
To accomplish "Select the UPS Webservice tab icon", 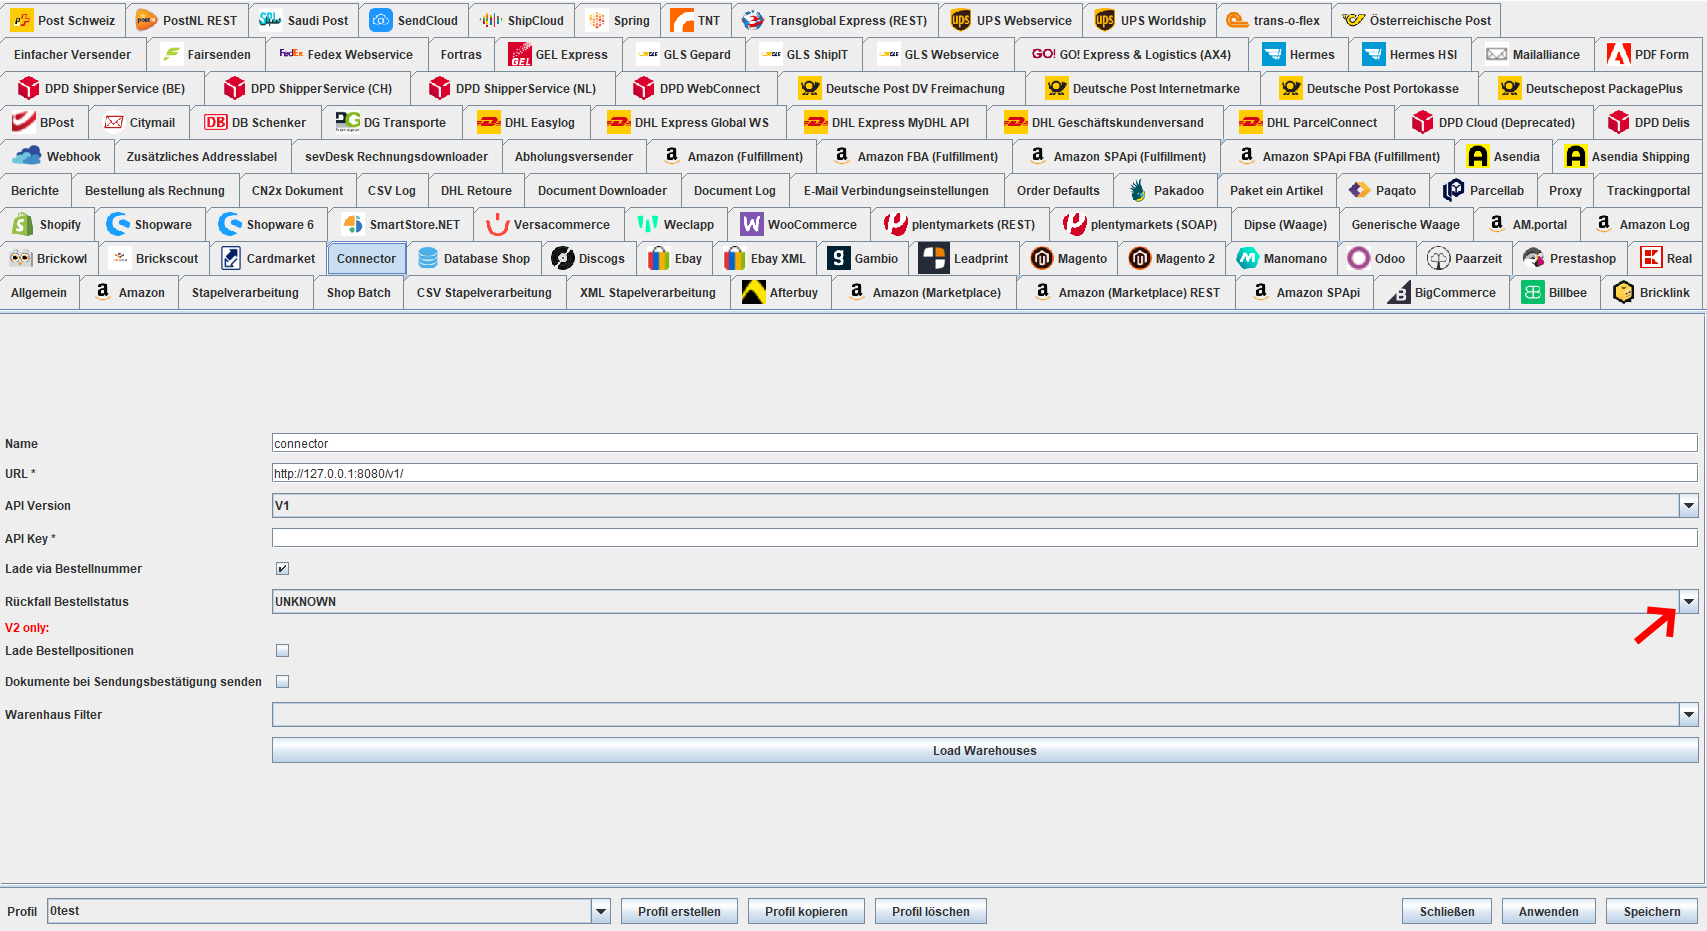I will 961,20.
